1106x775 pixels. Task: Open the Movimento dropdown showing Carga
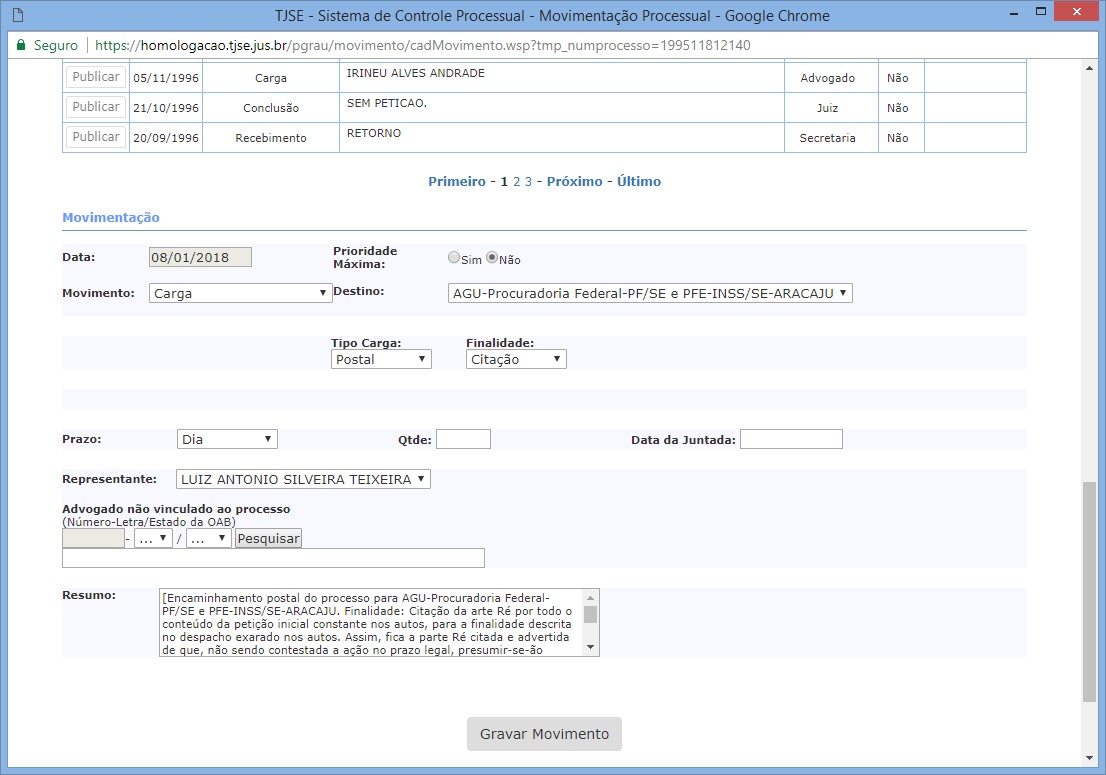(x=240, y=293)
